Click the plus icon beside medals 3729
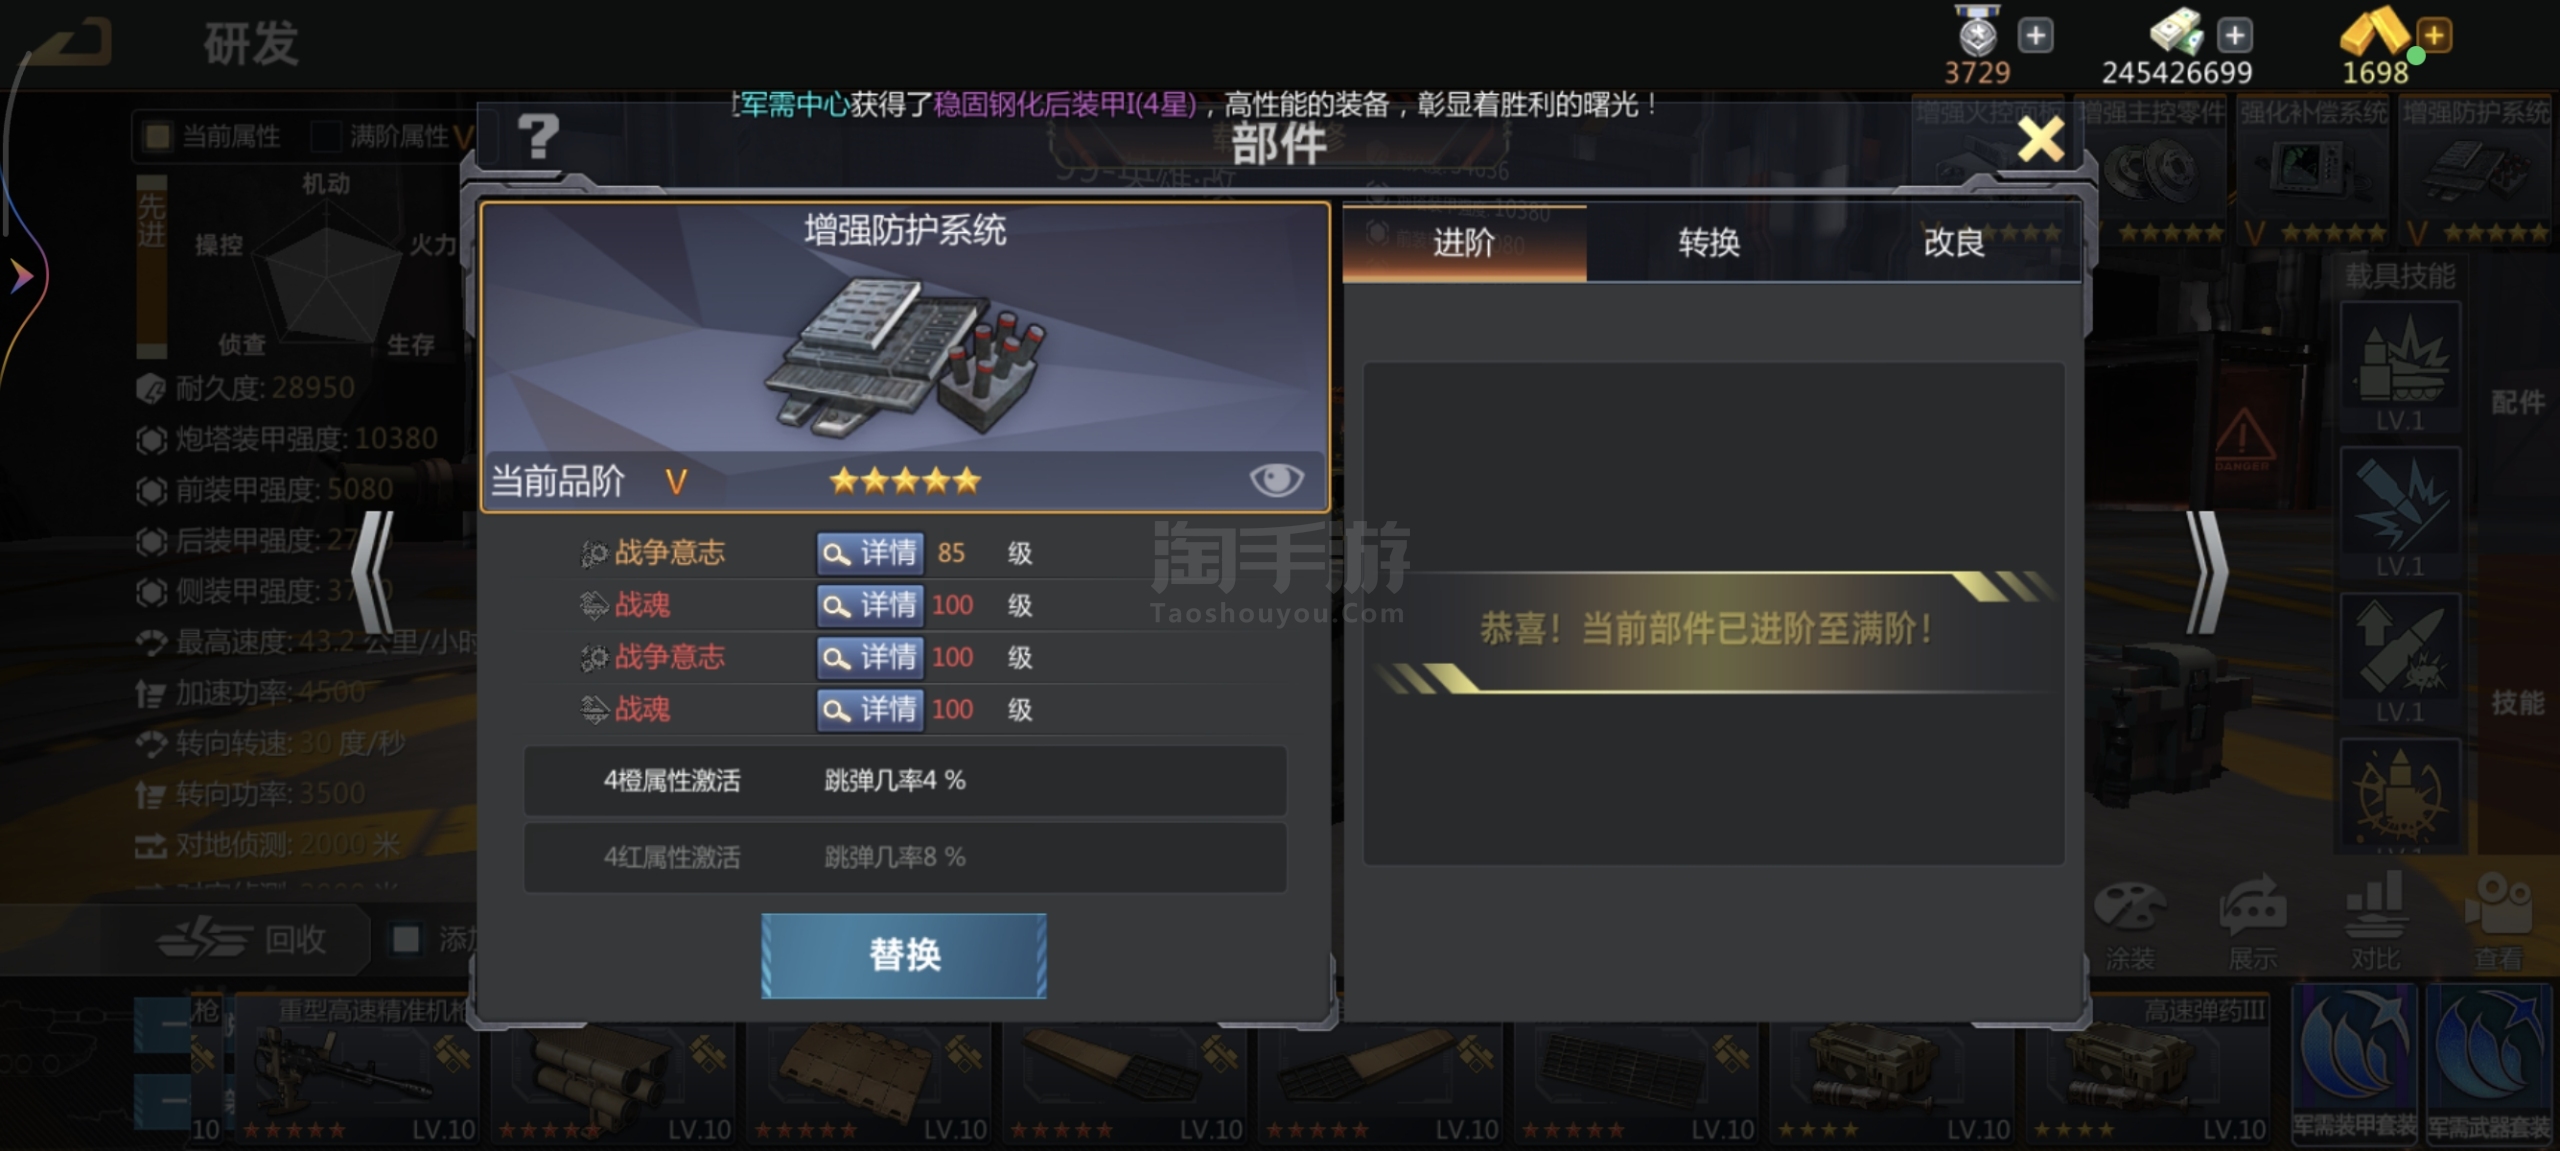The height and width of the screenshot is (1151, 2560). (x=2036, y=36)
